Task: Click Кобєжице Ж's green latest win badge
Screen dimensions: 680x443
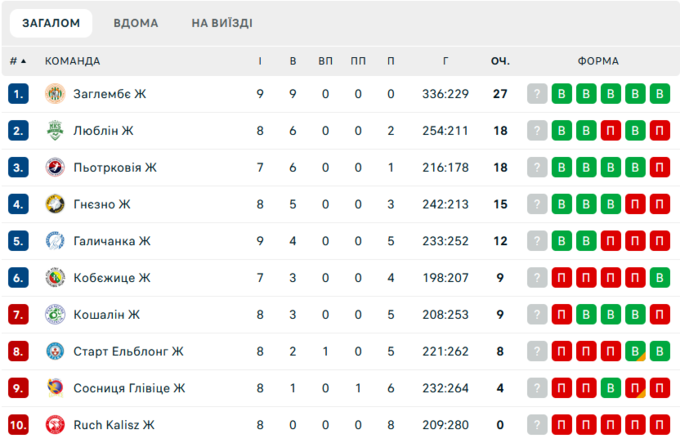Action: tap(659, 278)
